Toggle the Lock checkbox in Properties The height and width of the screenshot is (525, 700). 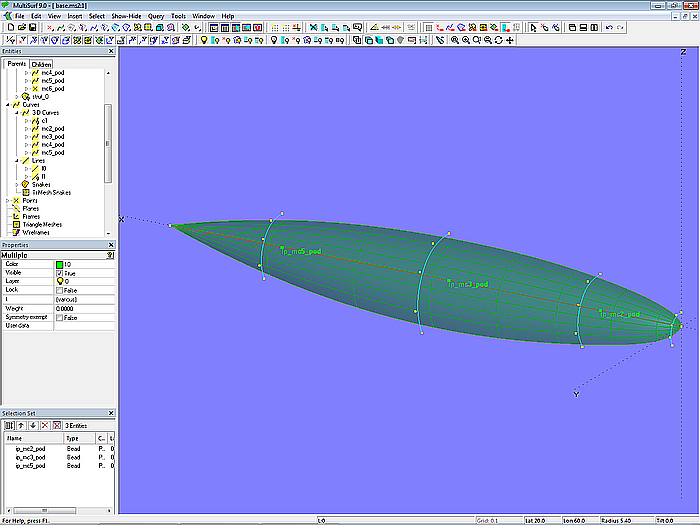(60, 290)
